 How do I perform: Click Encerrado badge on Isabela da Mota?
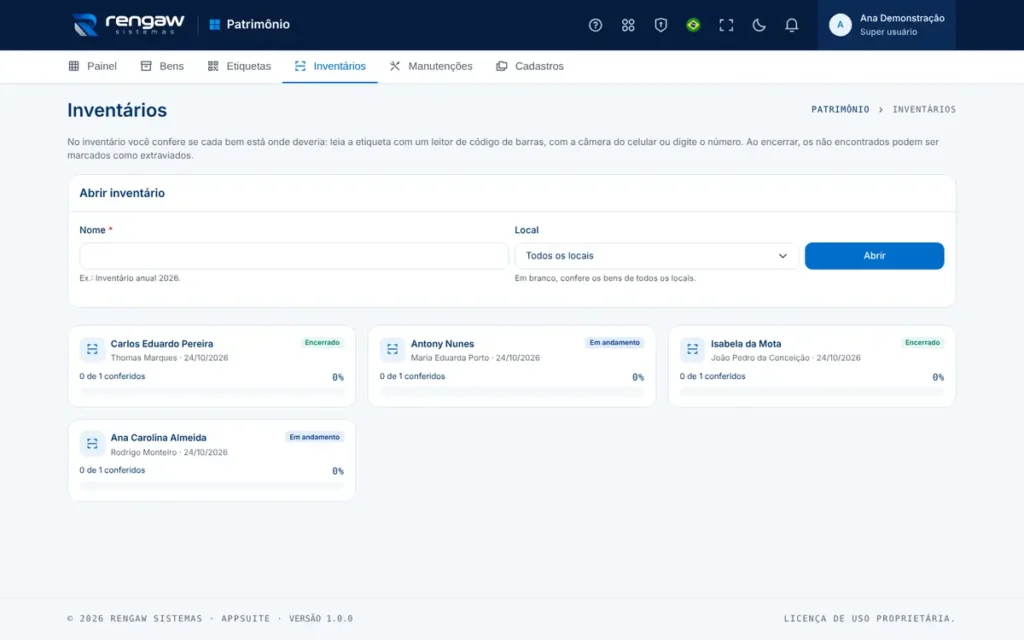(922, 343)
